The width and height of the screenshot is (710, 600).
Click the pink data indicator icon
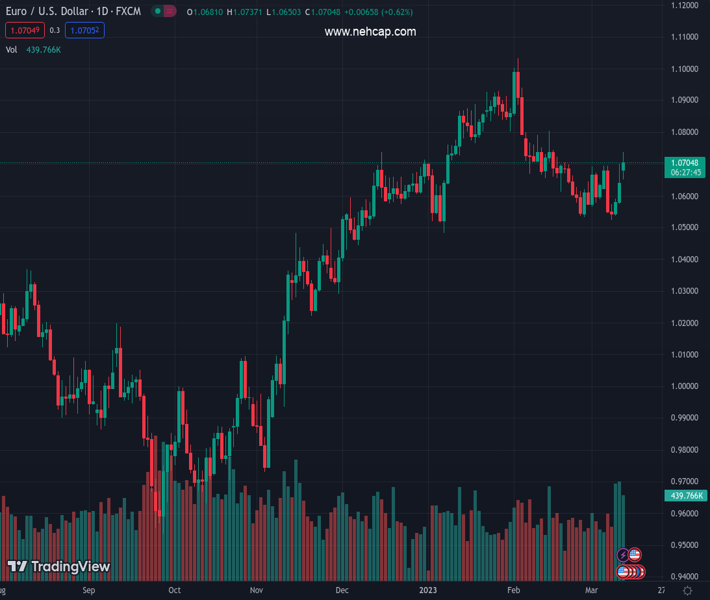[x=170, y=12]
